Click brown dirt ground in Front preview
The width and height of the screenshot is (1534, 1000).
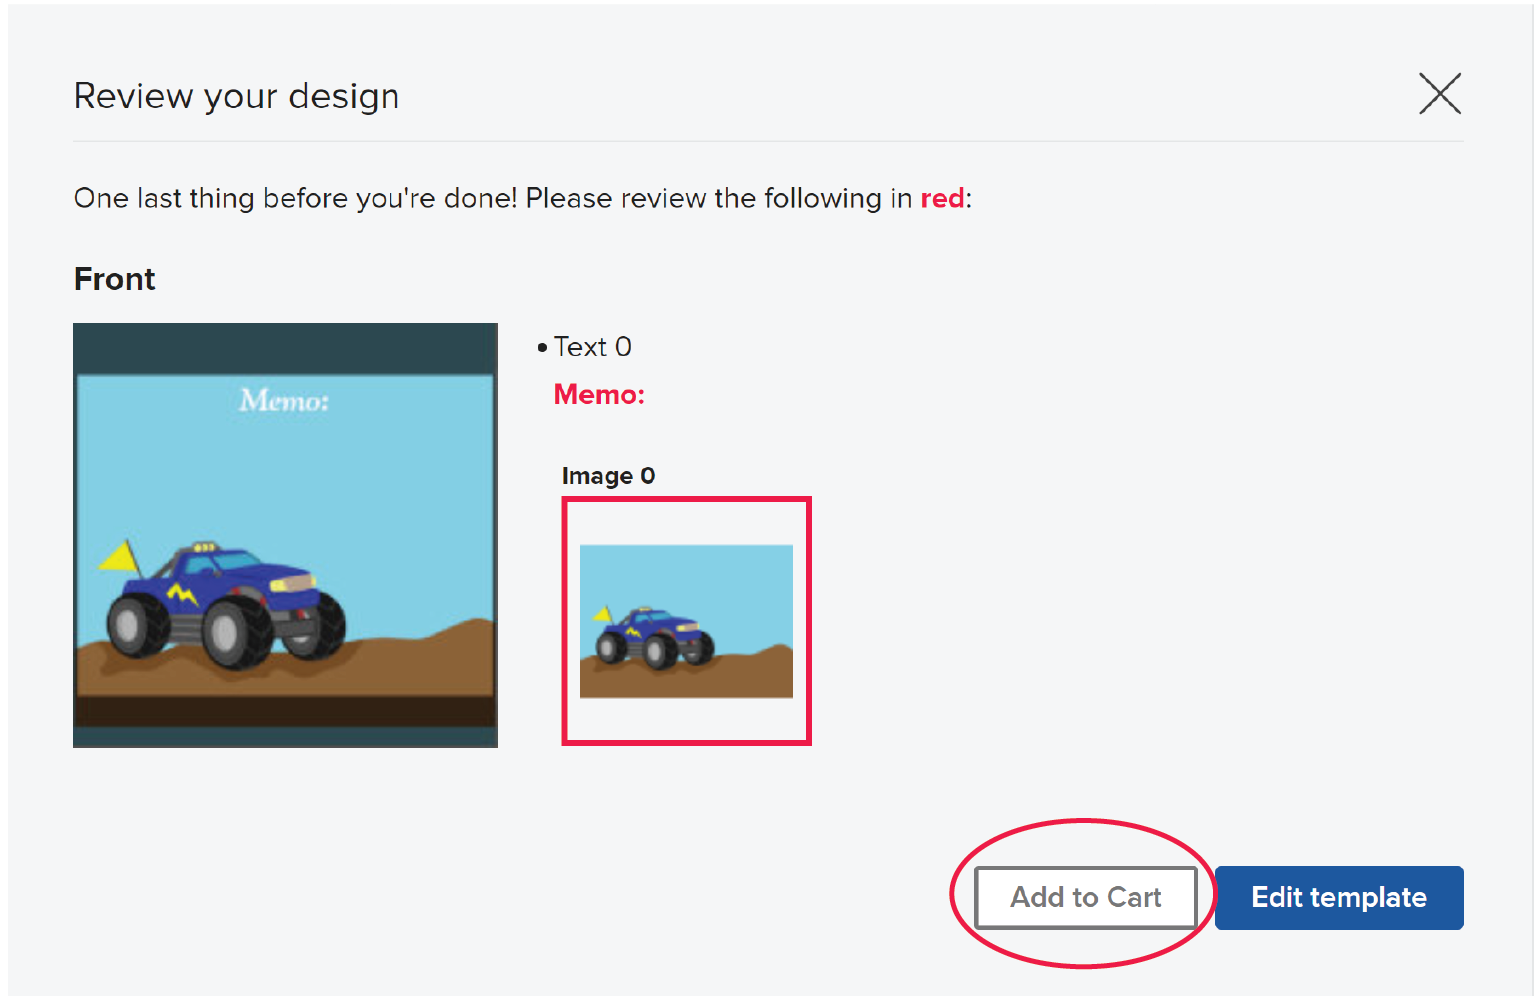[285, 670]
